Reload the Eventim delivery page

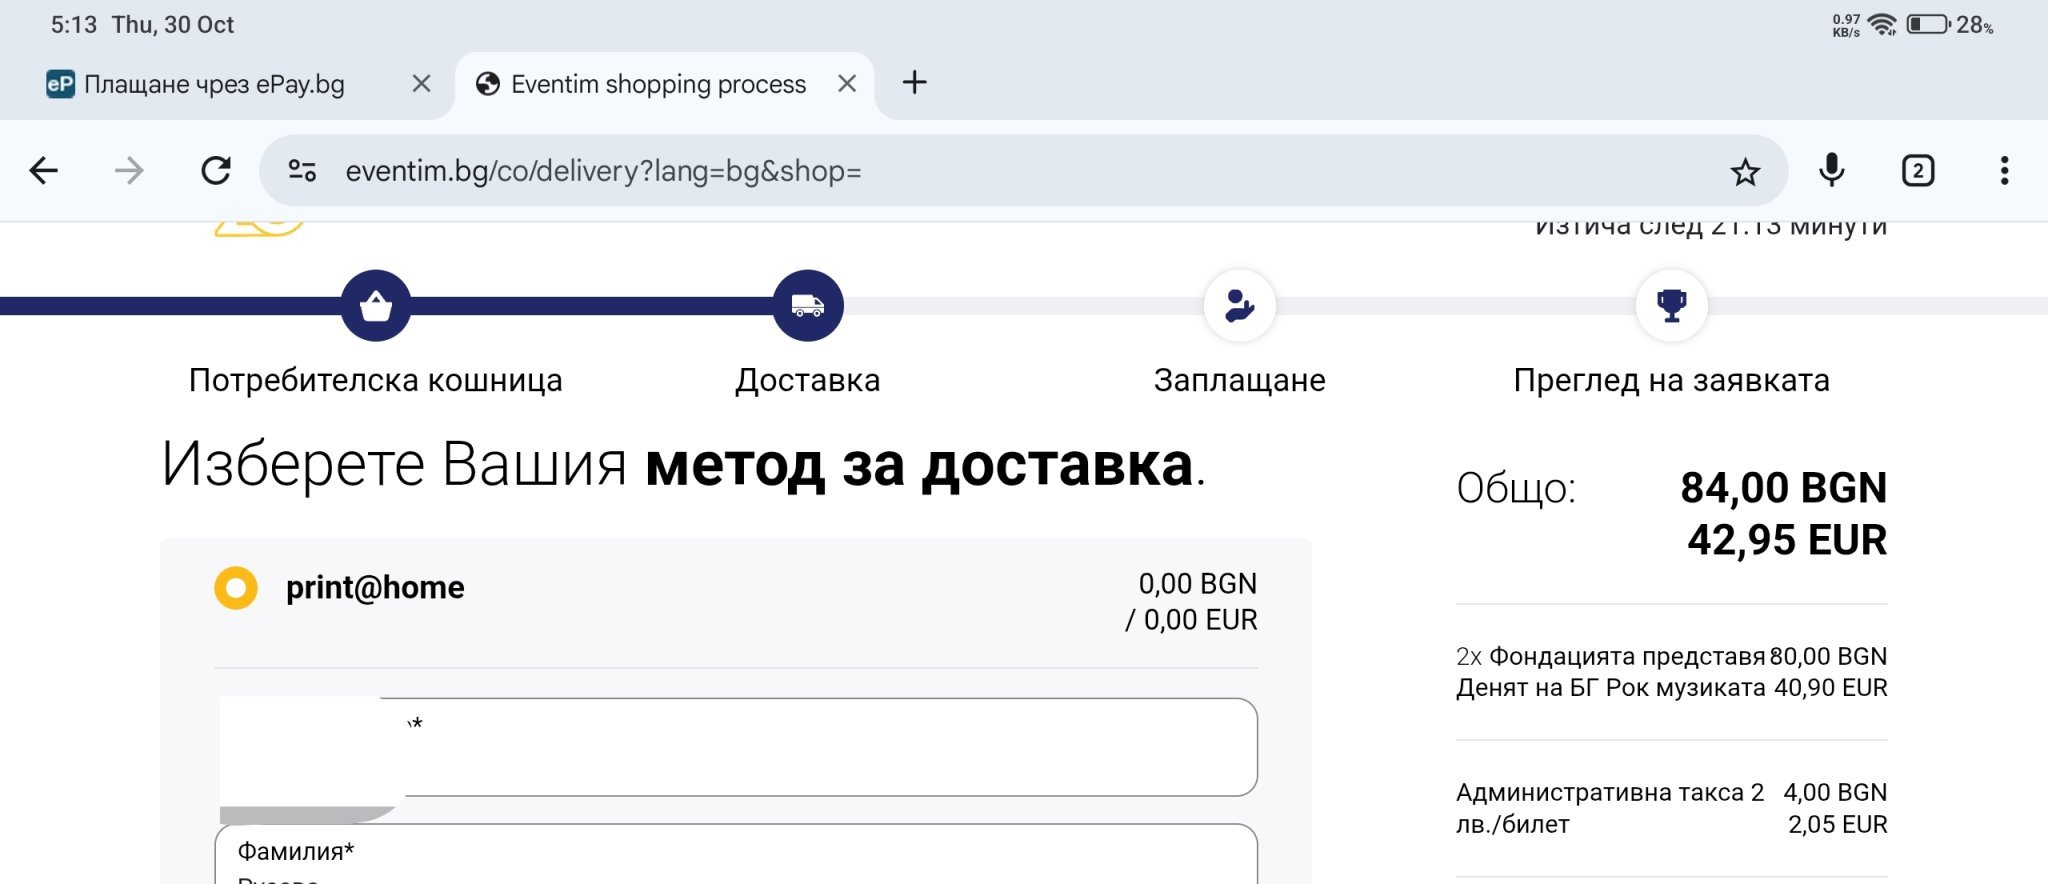tap(216, 171)
